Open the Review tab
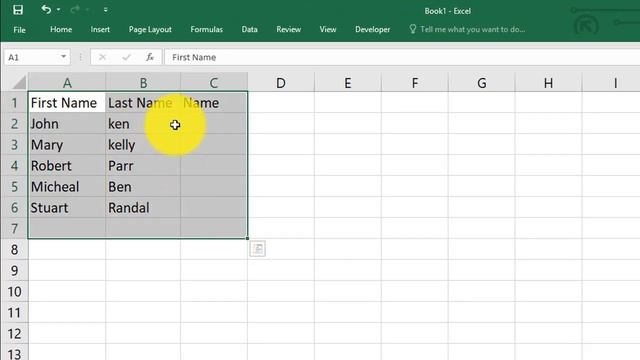This screenshot has height=360, width=640. coord(289,29)
